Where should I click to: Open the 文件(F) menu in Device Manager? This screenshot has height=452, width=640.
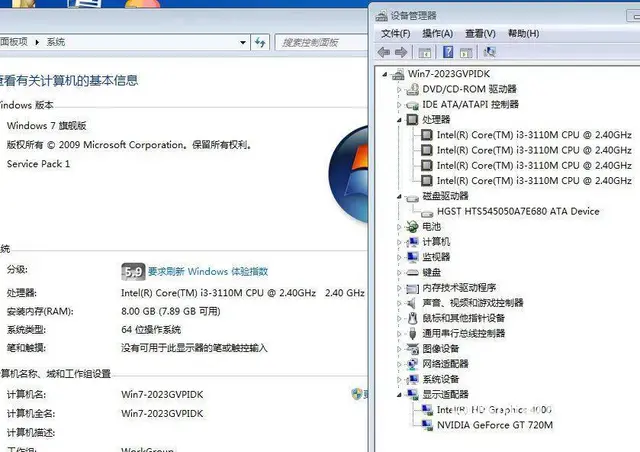[396, 33]
